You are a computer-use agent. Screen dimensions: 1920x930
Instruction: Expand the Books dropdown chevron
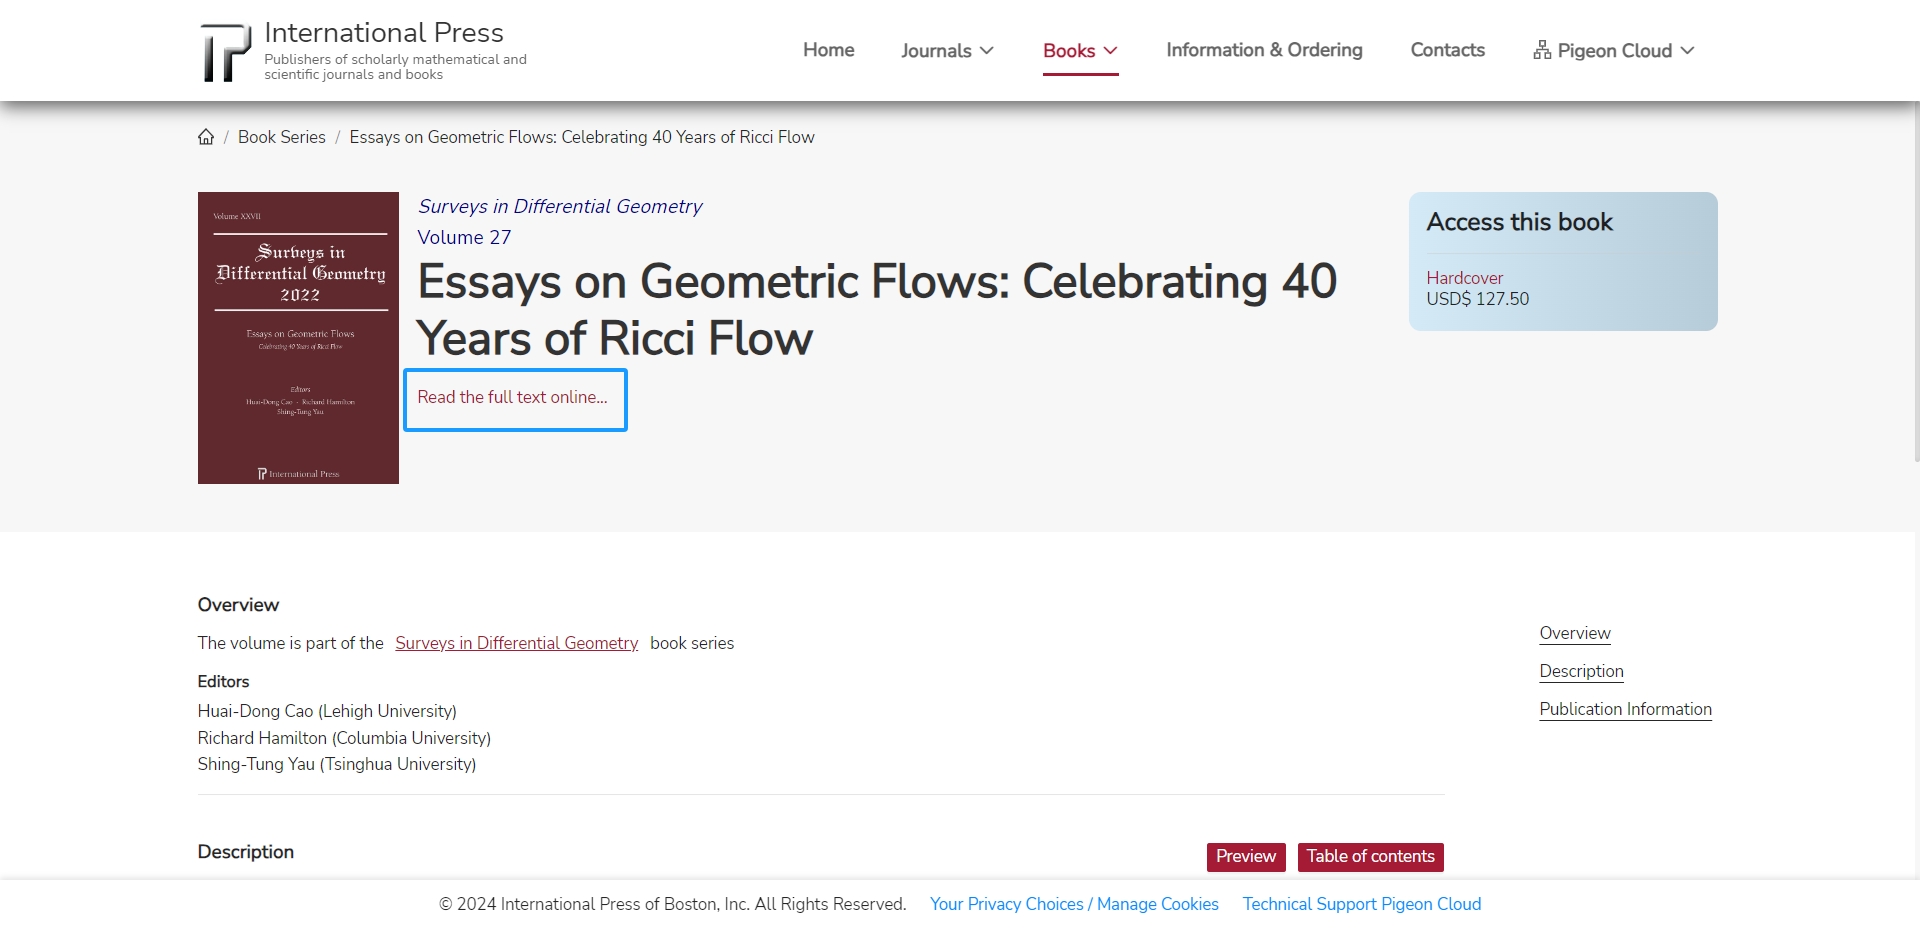click(1110, 50)
